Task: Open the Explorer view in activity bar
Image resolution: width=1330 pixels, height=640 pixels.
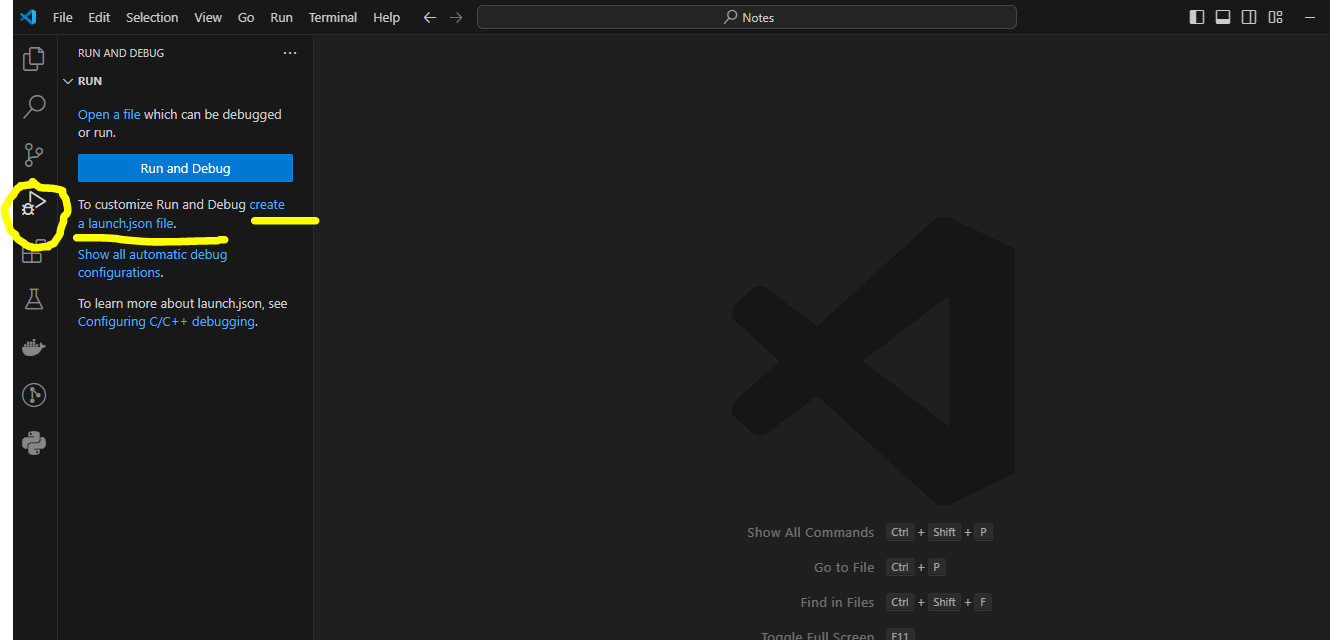Action: click(34, 59)
